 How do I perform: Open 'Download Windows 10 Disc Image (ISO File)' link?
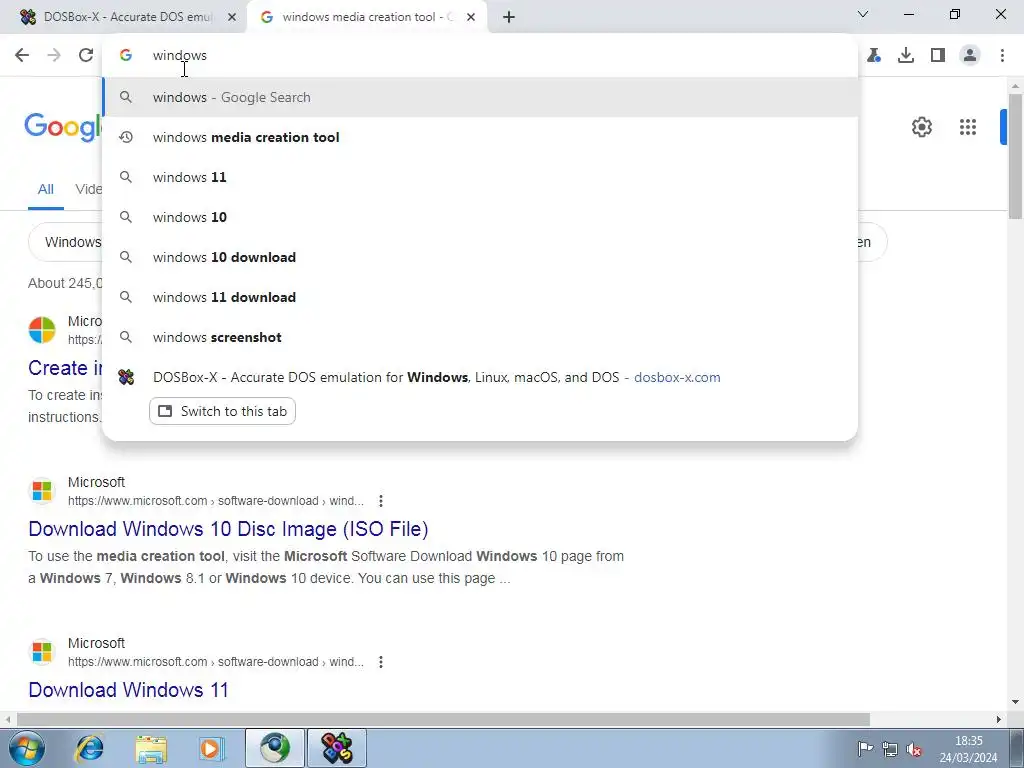229,529
